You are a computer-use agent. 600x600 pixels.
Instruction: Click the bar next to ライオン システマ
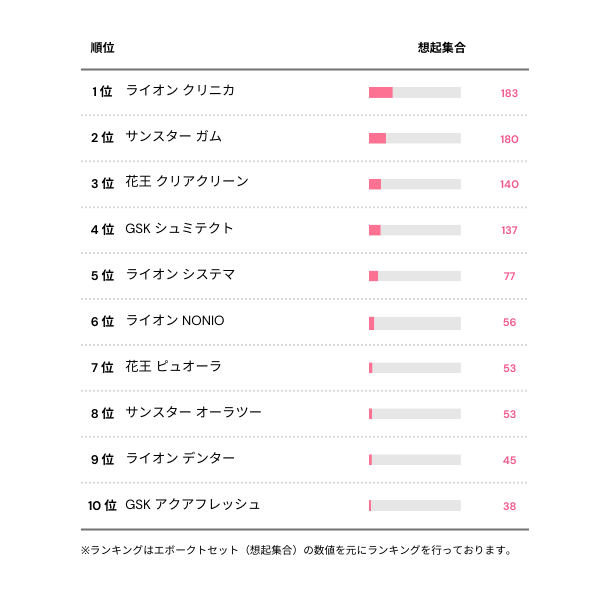pos(414,276)
